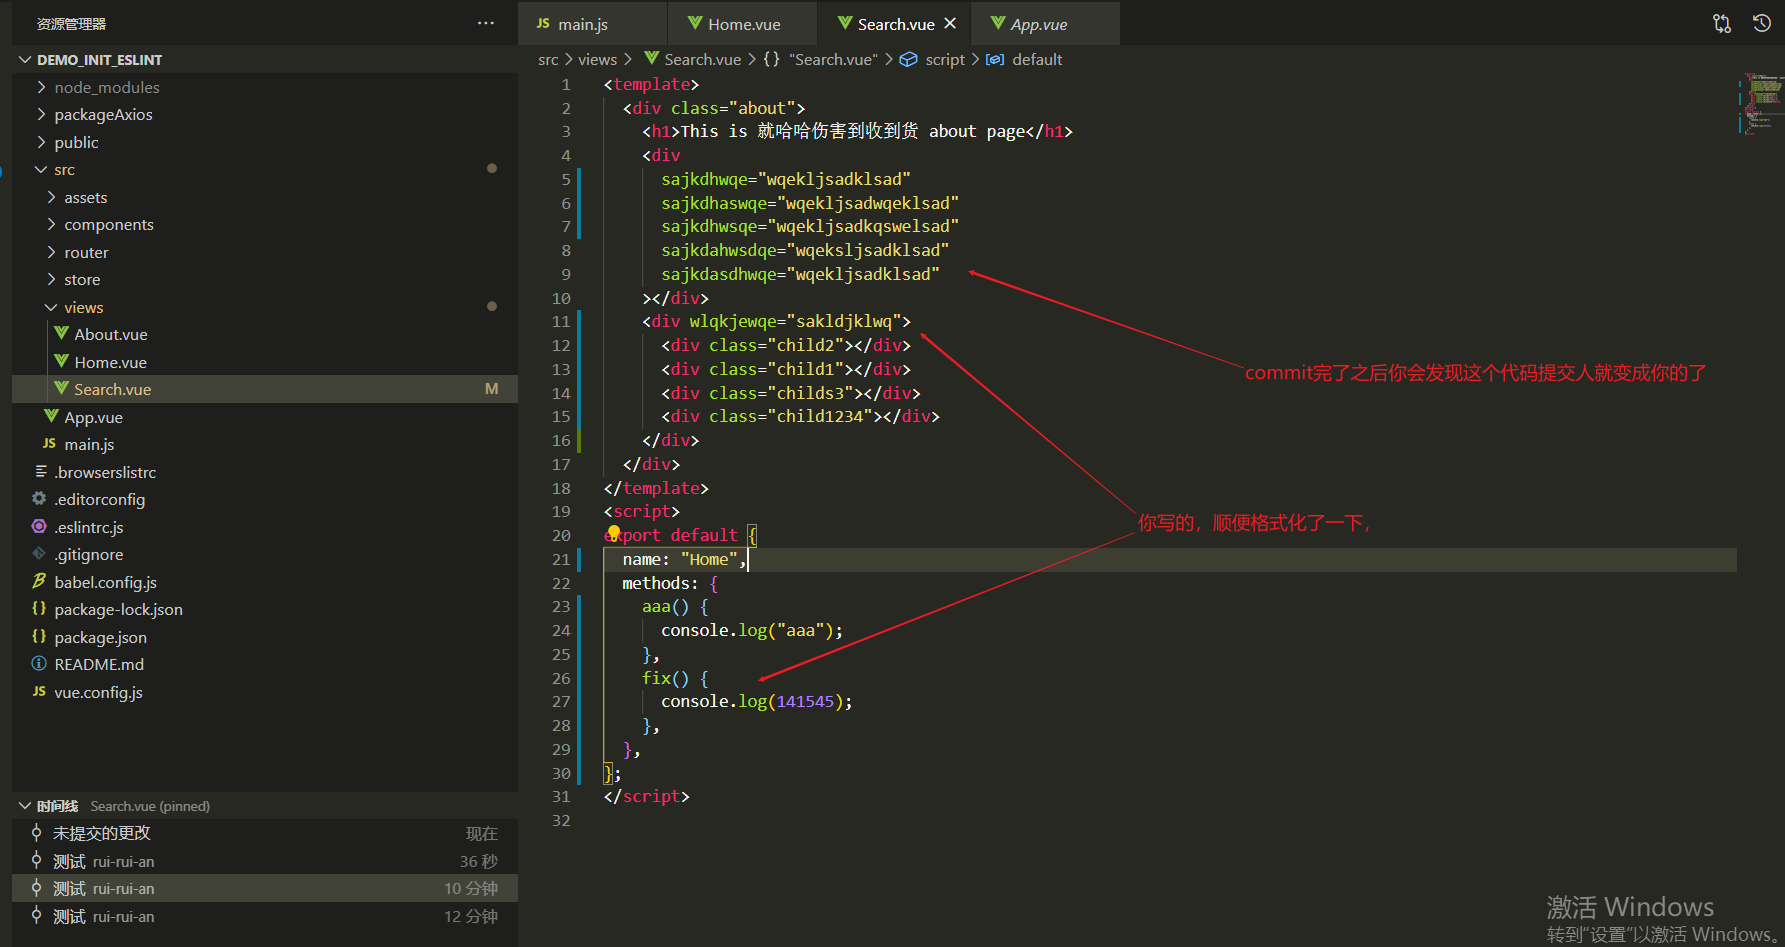The image size is (1785, 947).
Task: Click line number 21 in the gutter
Action: (561, 559)
